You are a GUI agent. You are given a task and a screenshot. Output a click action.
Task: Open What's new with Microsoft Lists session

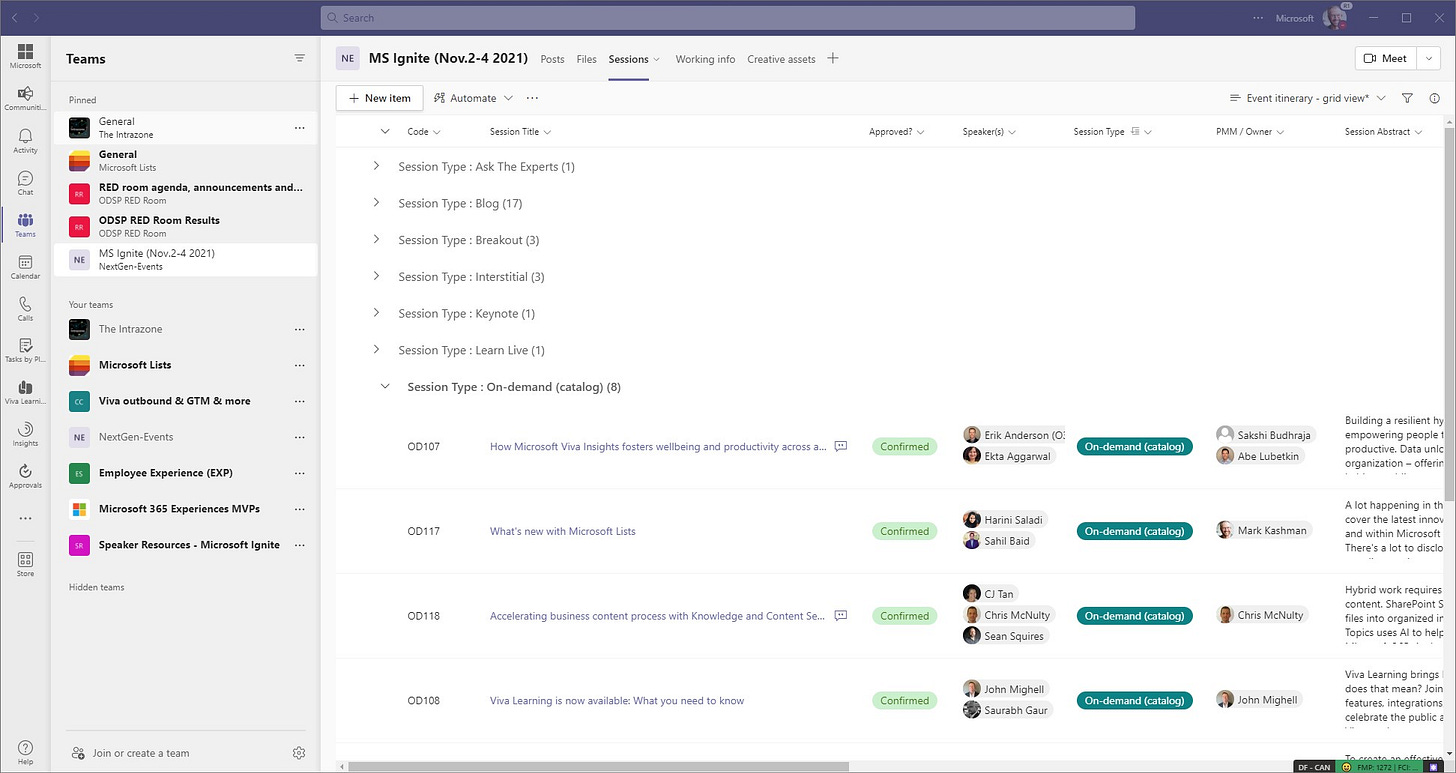click(562, 531)
